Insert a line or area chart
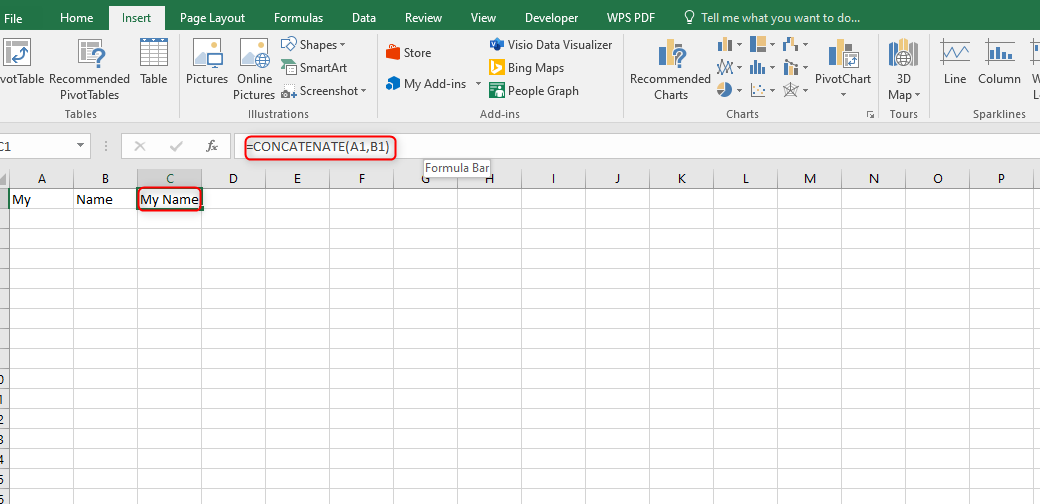 tap(725, 68)
